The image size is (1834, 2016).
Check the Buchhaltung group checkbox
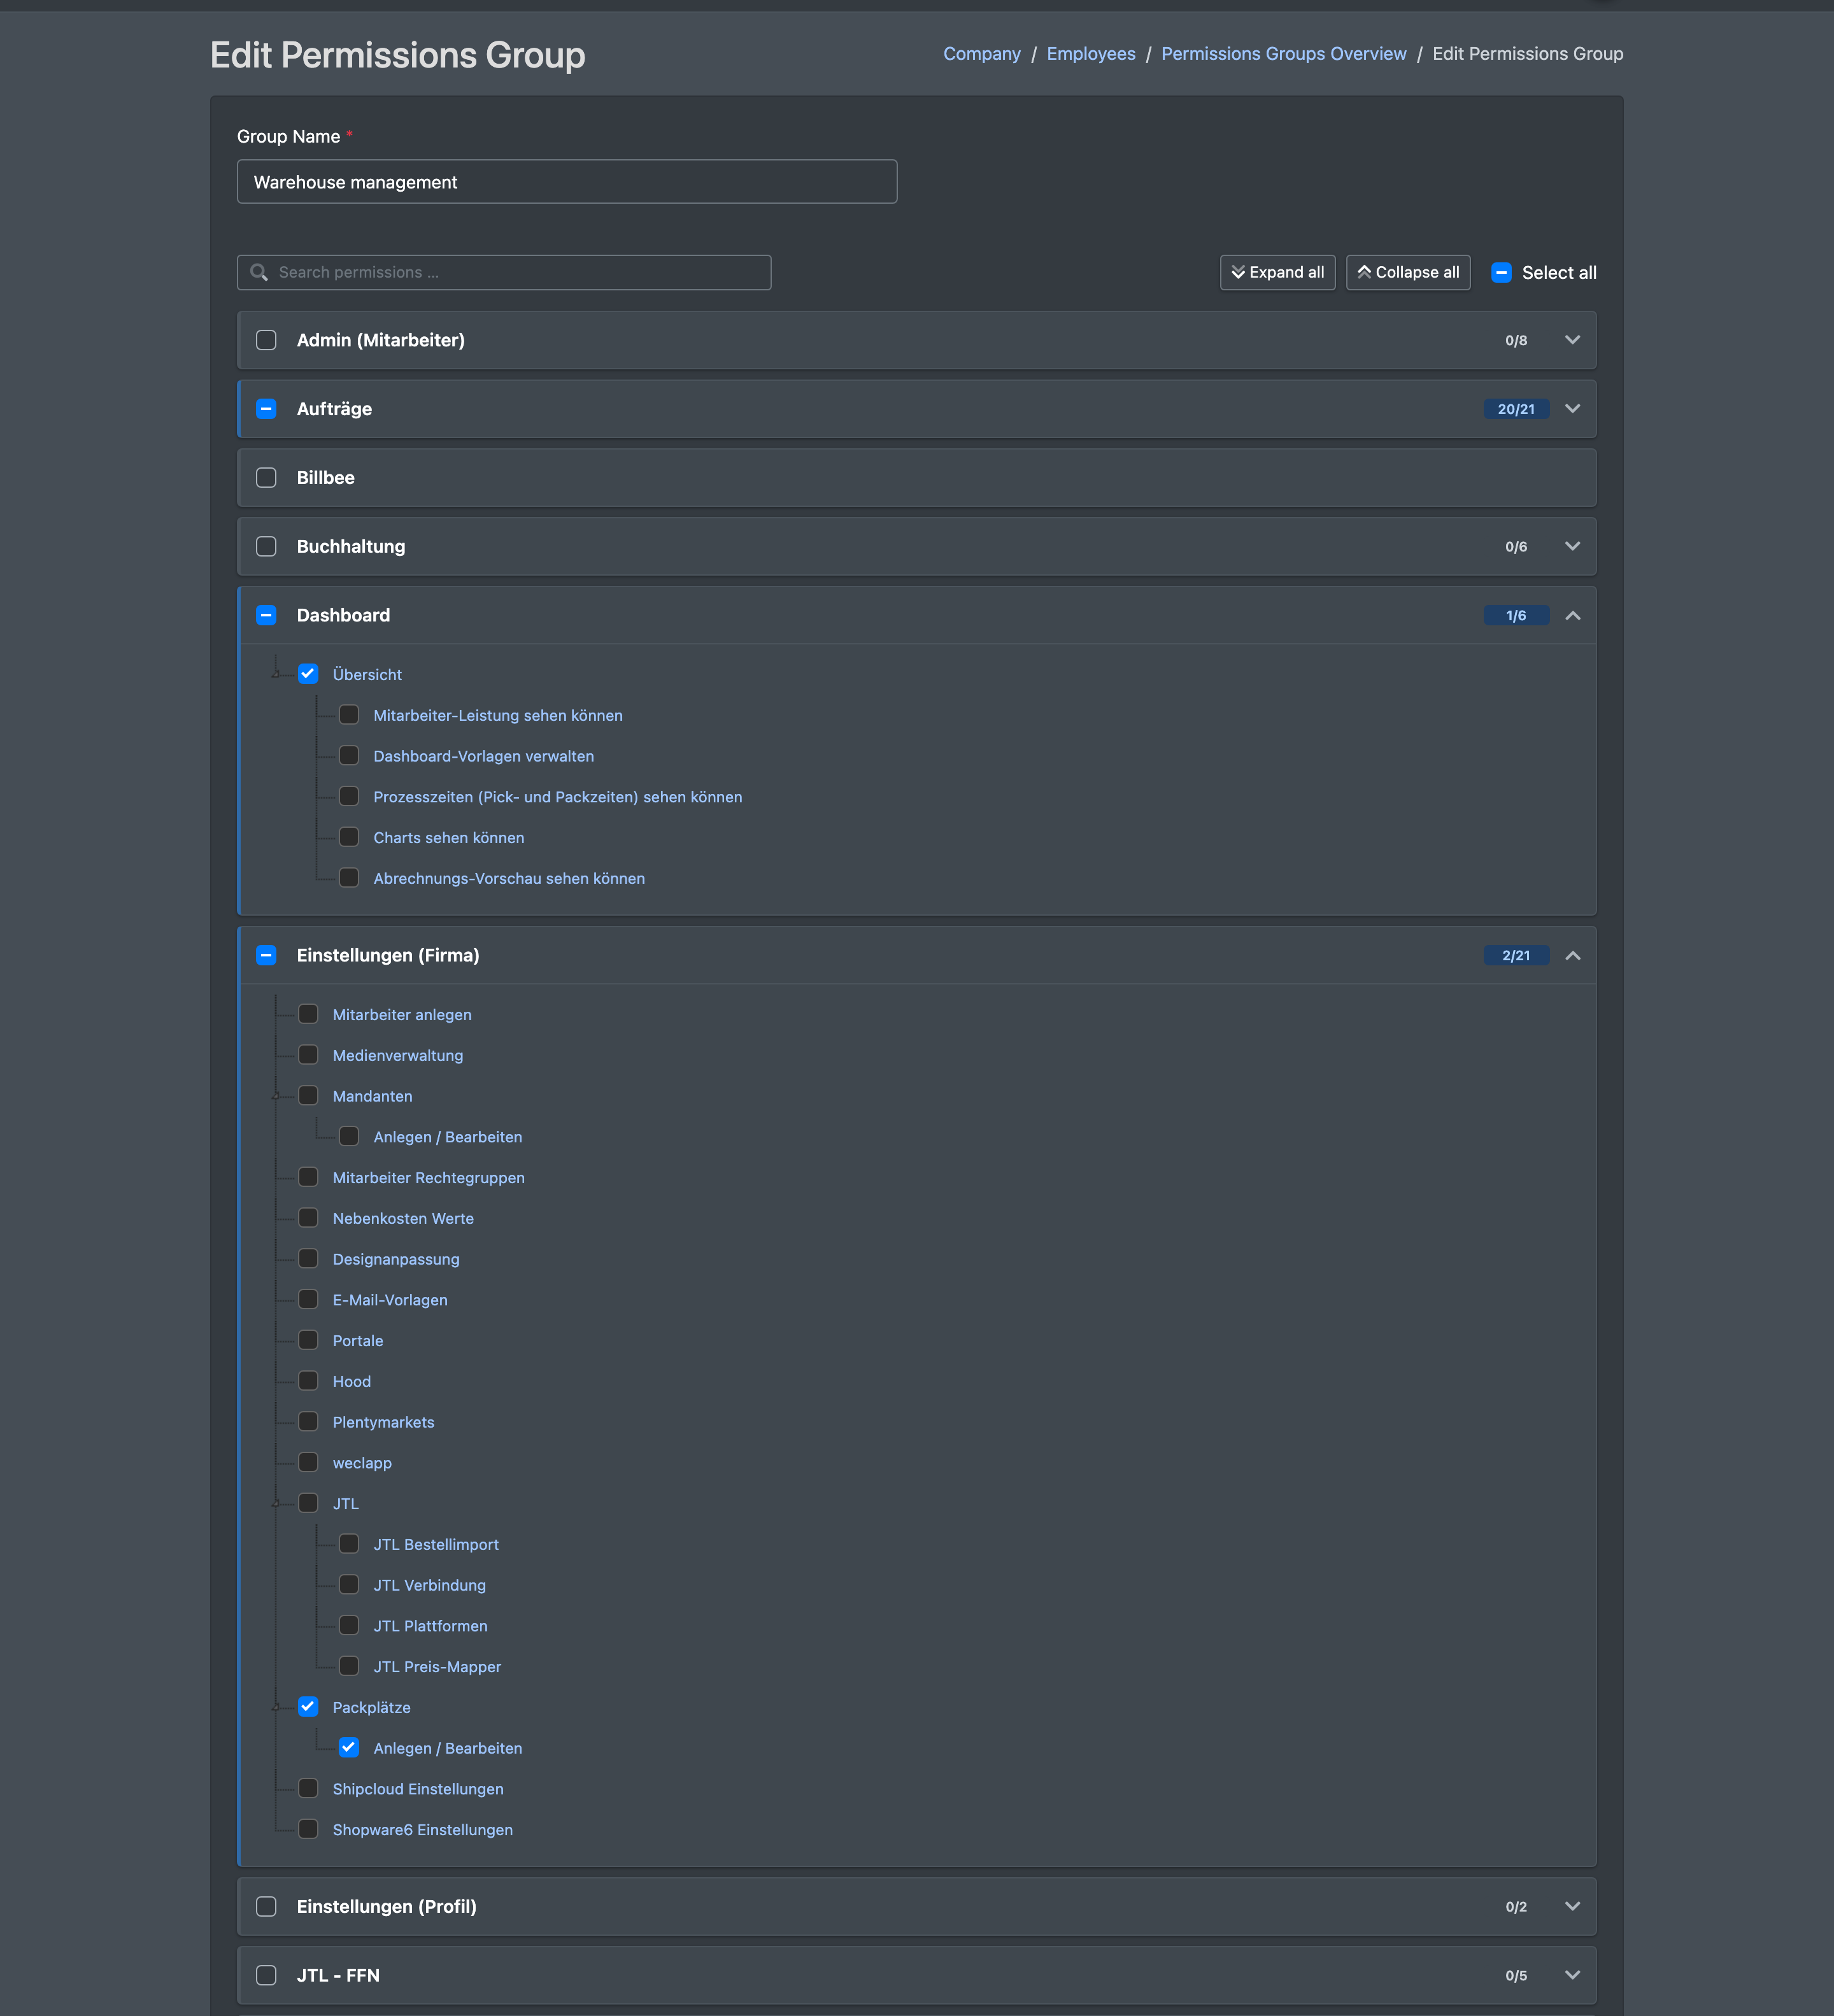point(266,546)
